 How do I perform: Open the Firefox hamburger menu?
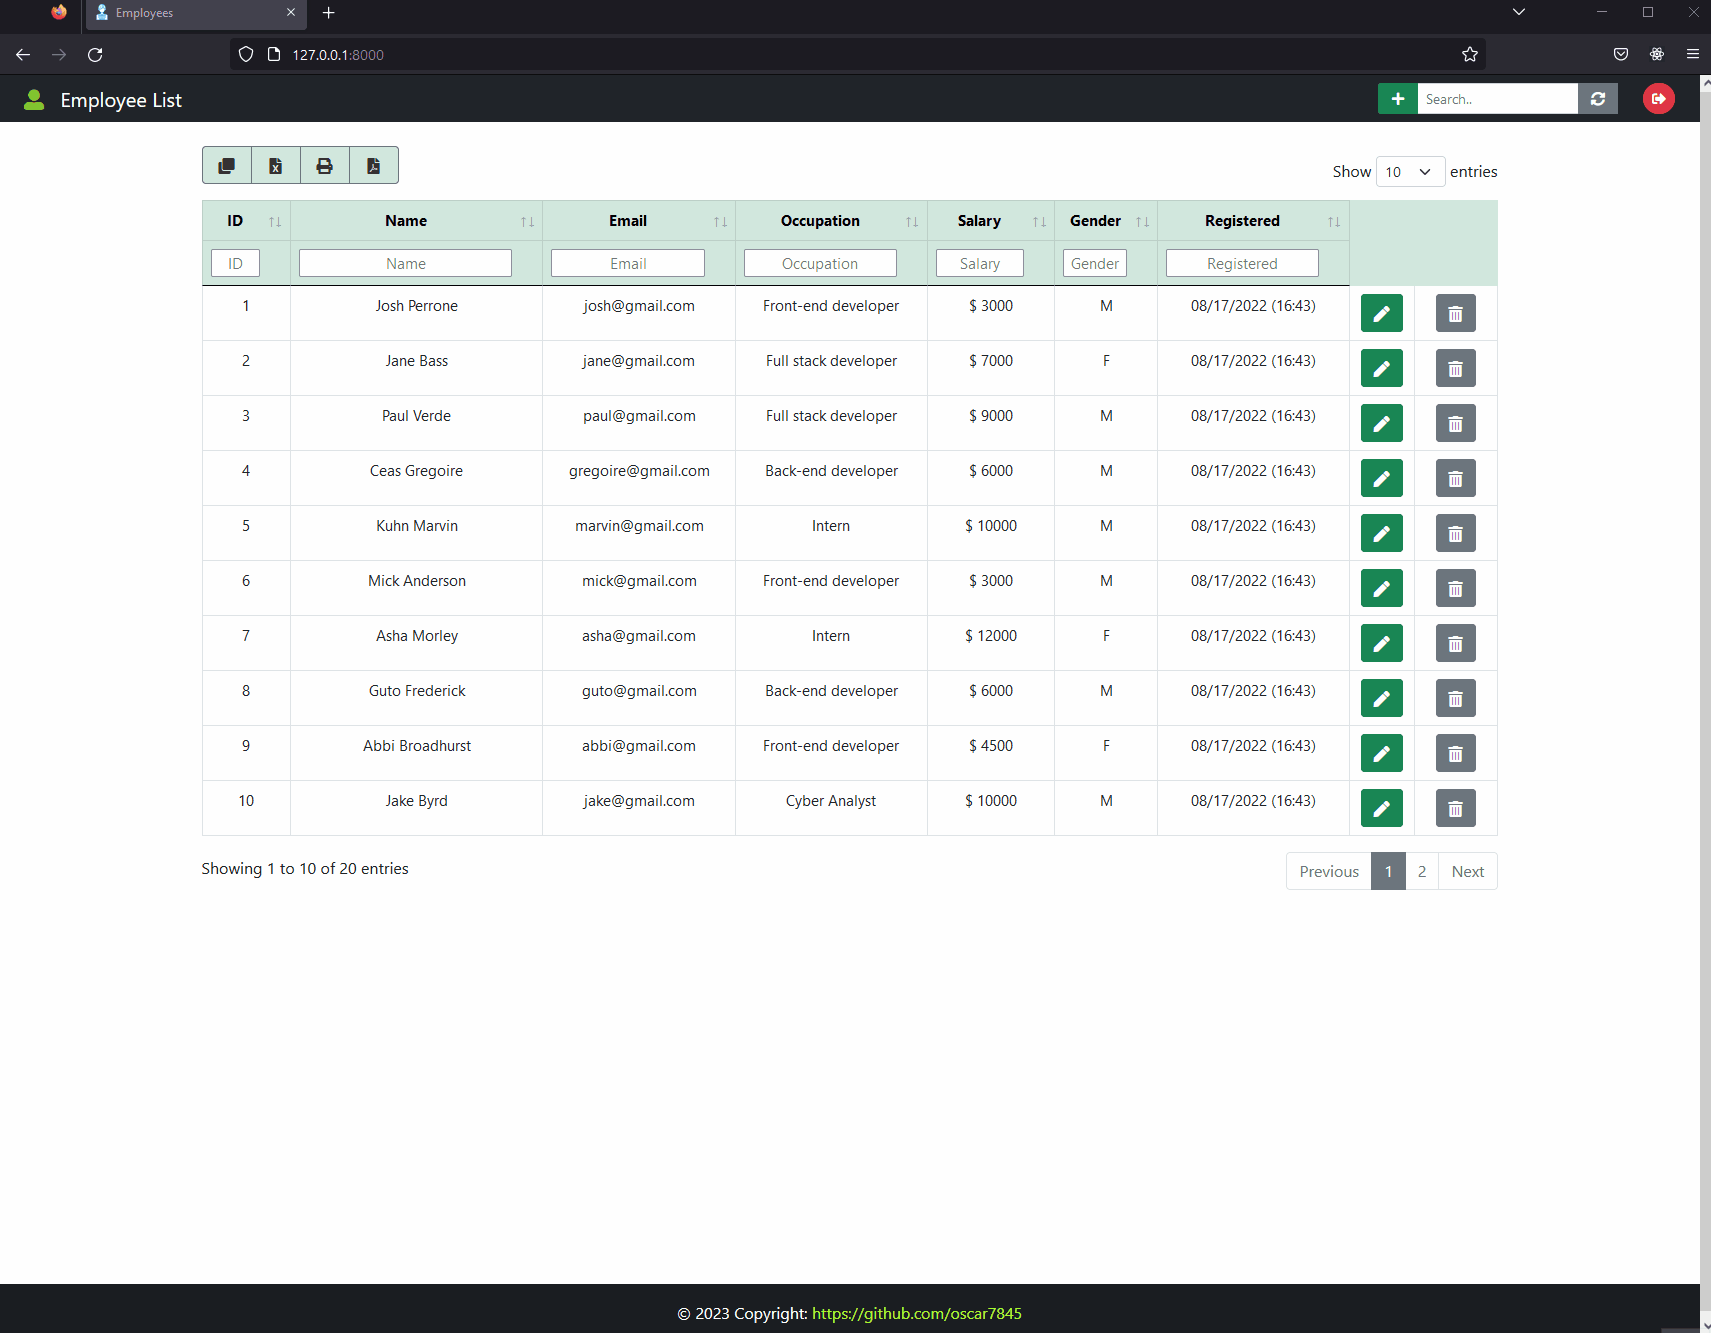[1692, 54]
